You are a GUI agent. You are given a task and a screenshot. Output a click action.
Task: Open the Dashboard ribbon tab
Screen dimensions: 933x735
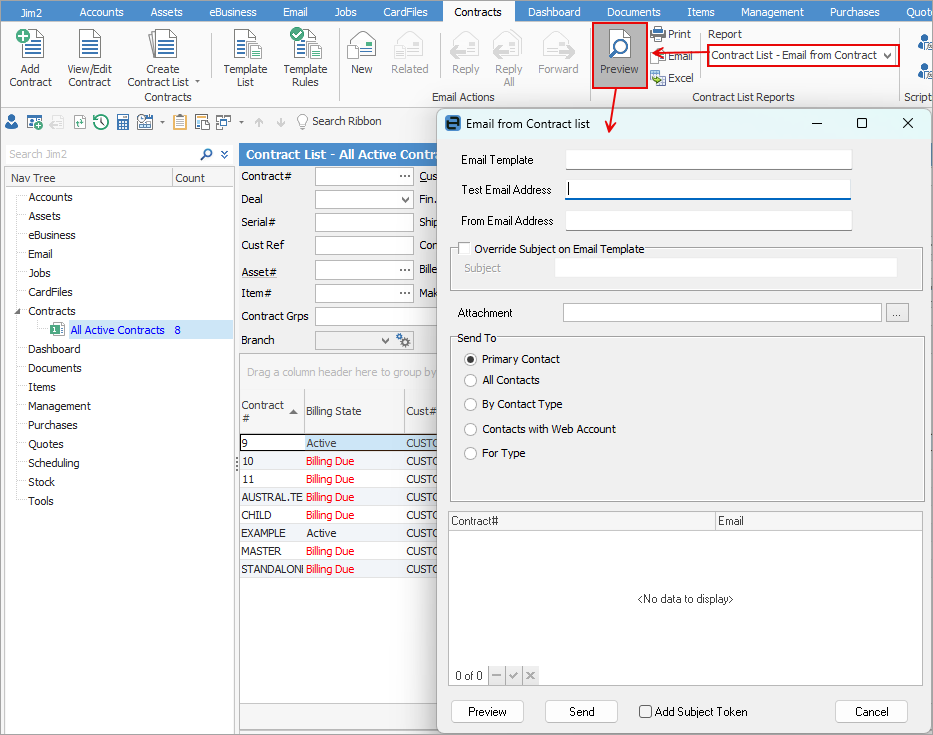[554, 12]
